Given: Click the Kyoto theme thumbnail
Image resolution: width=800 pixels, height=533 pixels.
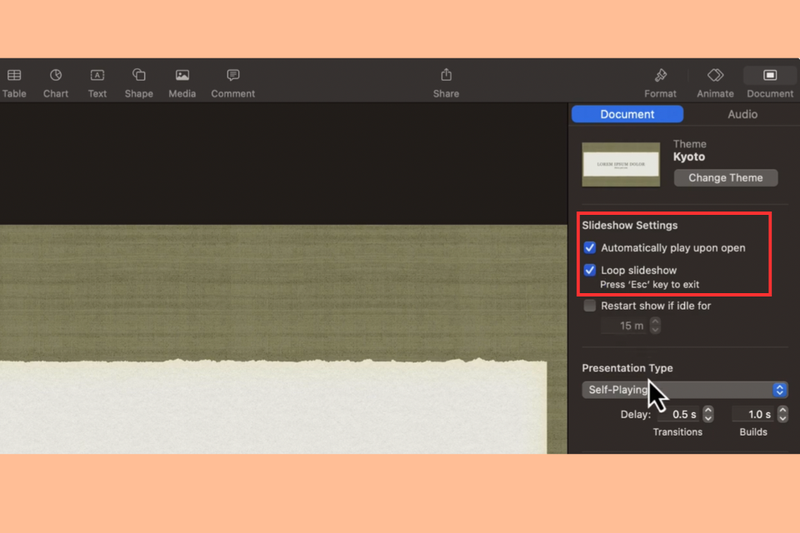Looking at the screenshot, I should 621,164.
